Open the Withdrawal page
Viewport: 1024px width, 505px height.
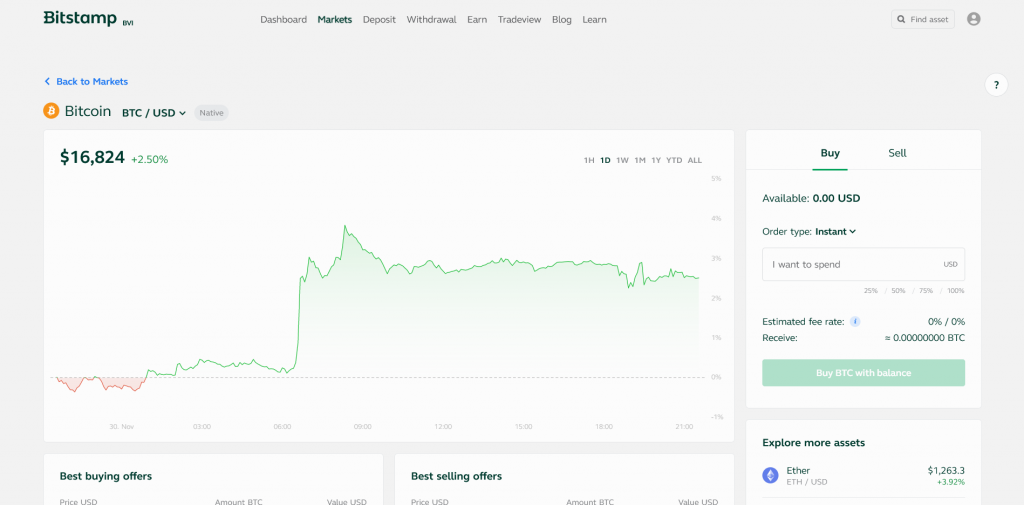[x=432, y=20]
